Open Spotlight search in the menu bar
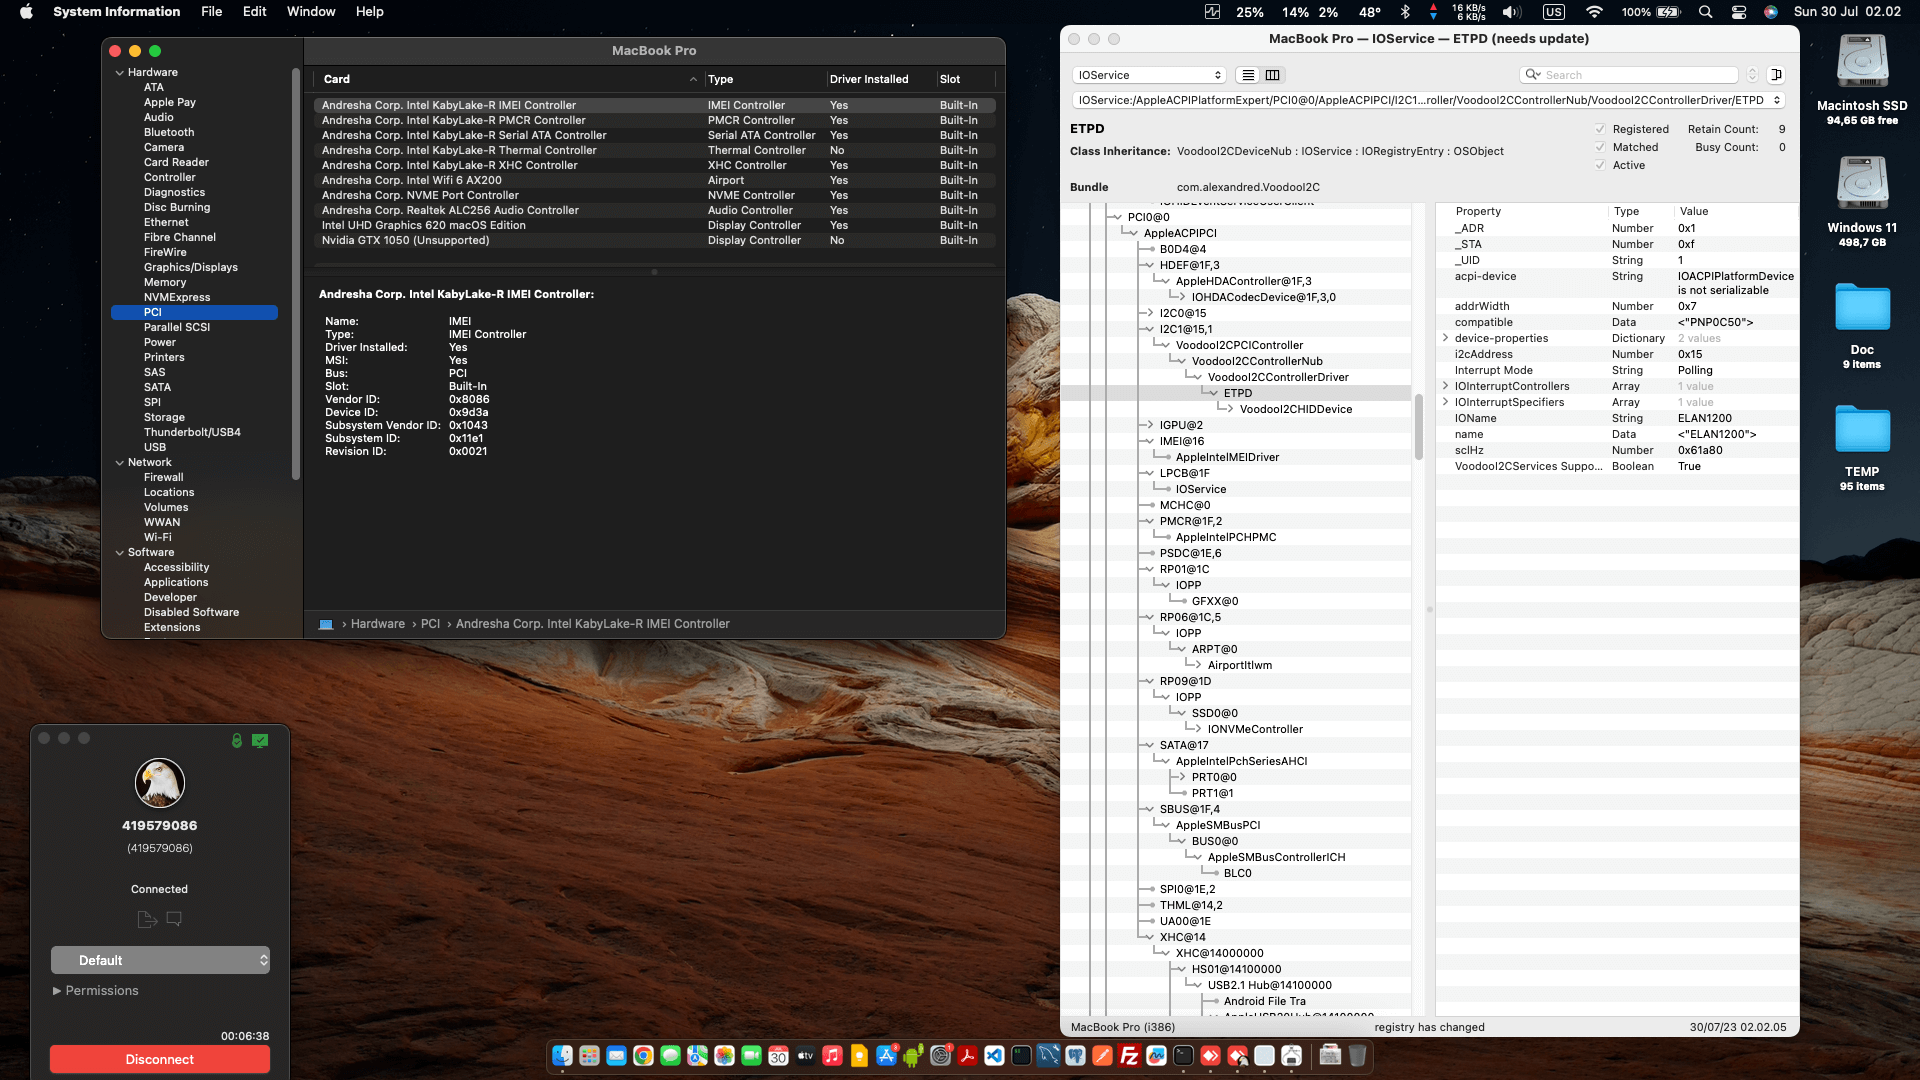Screen dimensions: 1920x1080 click(x=1706, y=12)
